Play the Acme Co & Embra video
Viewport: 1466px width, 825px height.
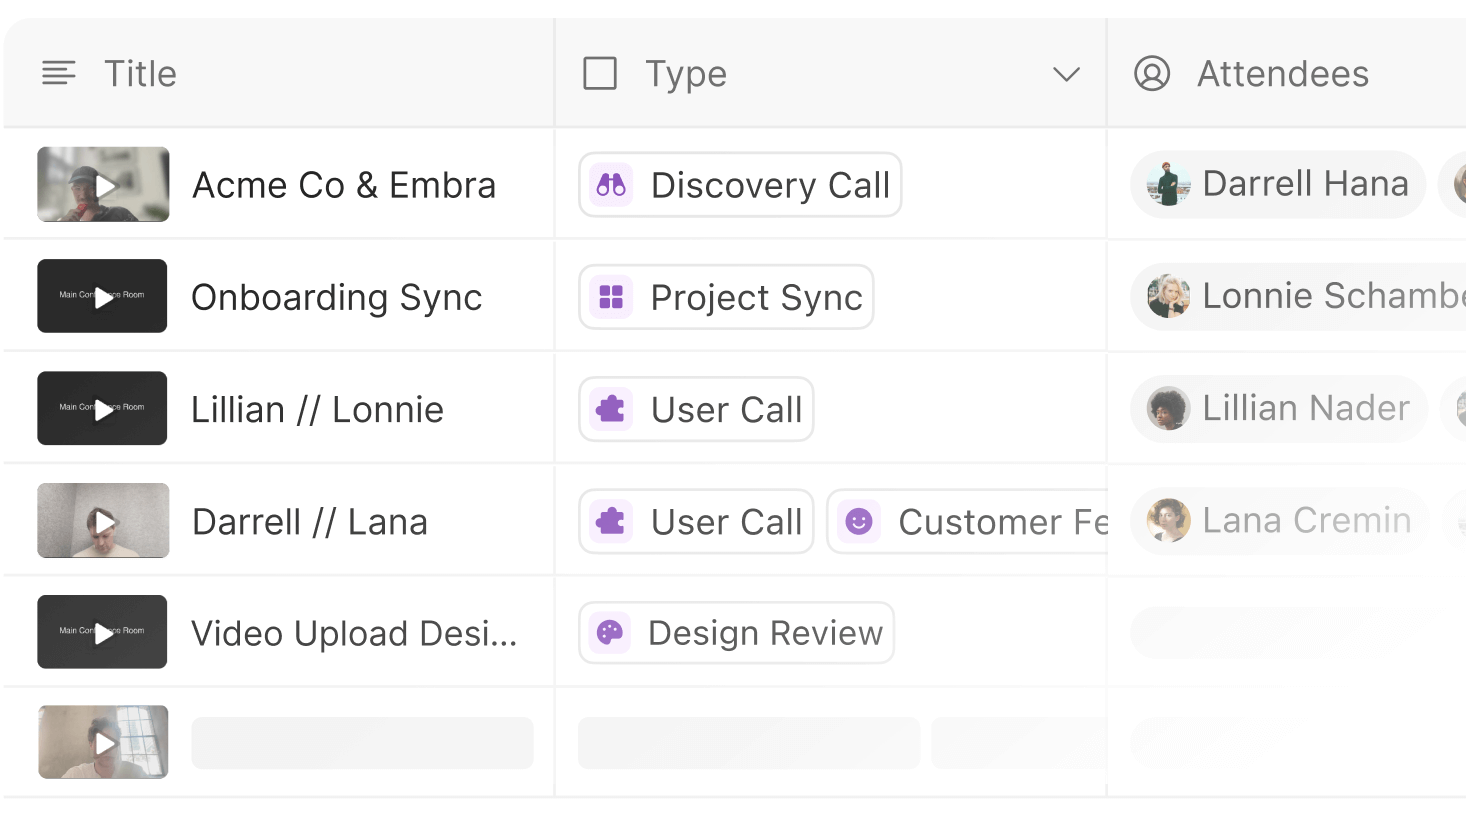point(103,185)
